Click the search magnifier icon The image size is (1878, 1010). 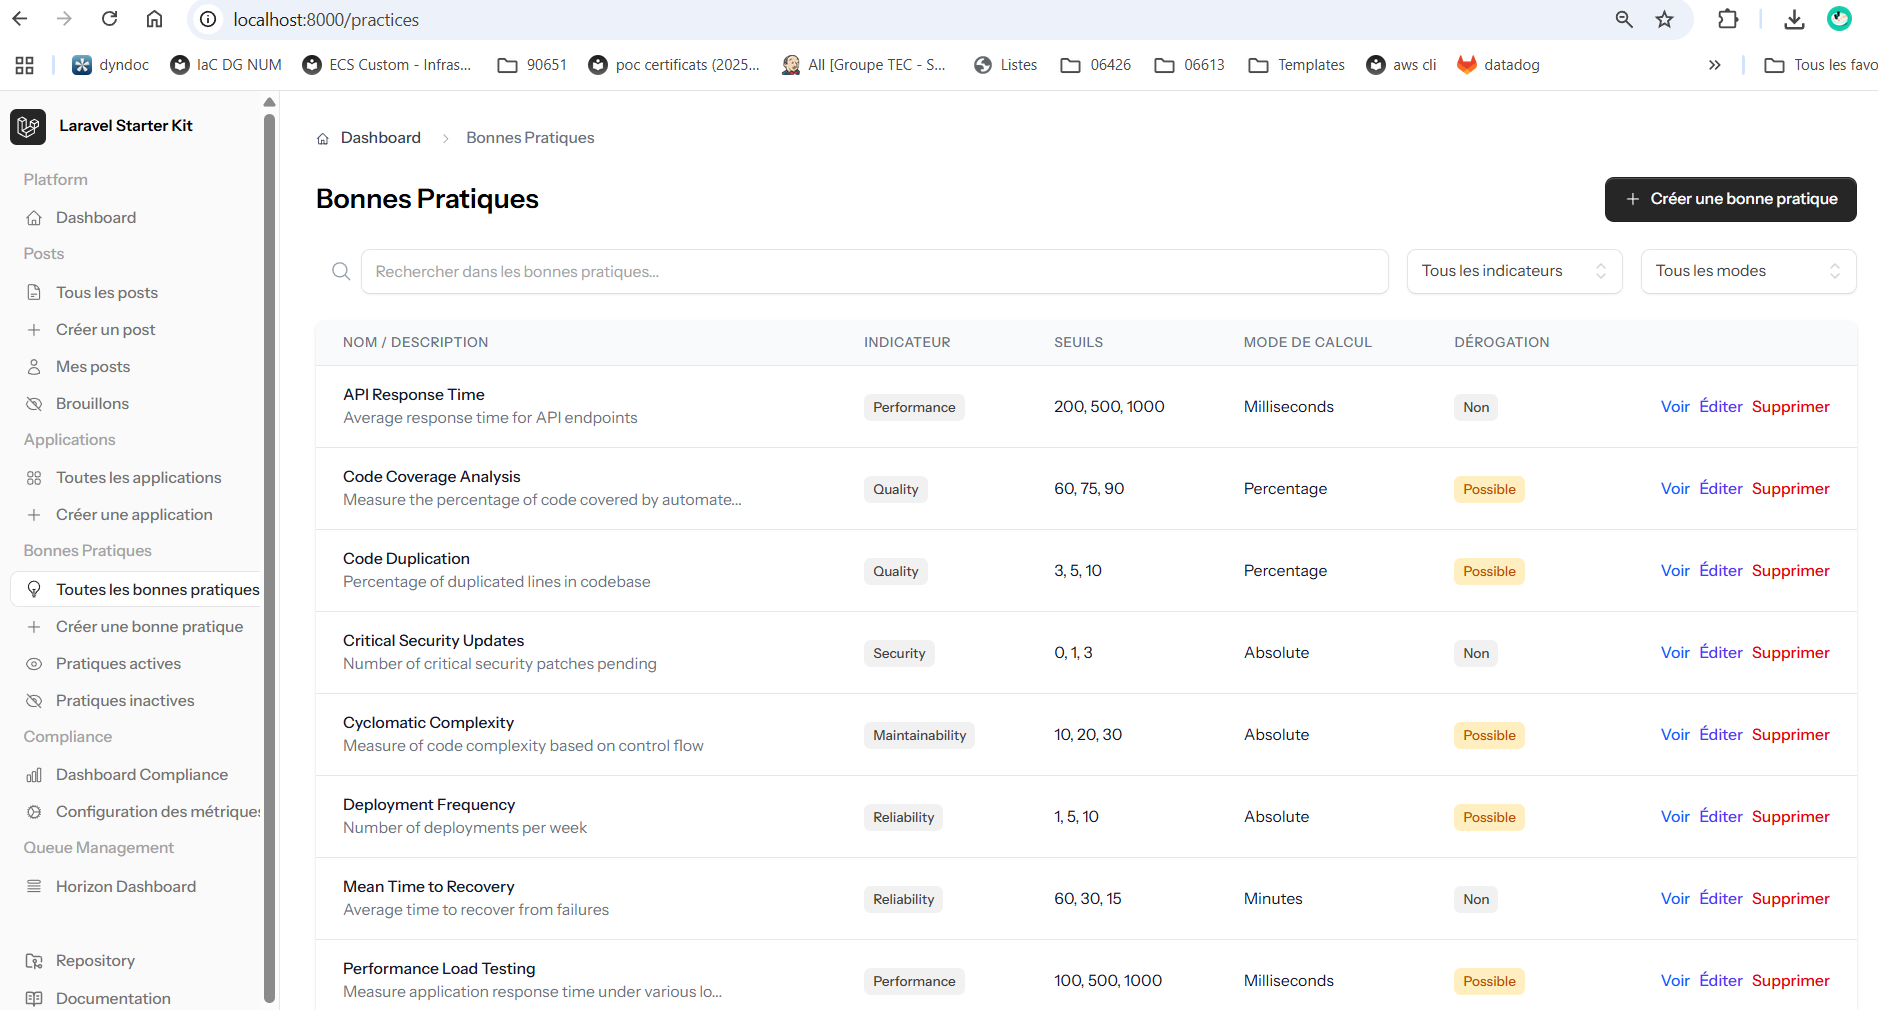point(341,271)
